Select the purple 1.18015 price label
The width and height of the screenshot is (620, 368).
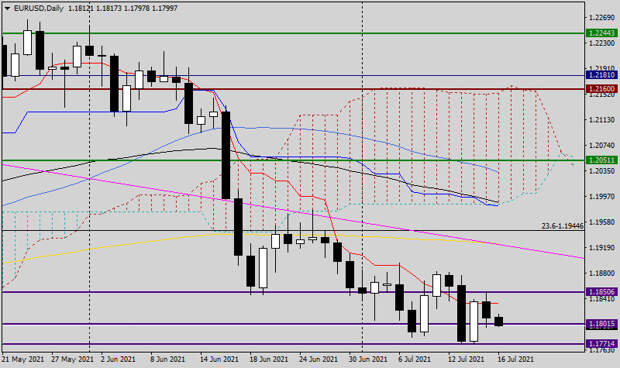coord(602,324)
